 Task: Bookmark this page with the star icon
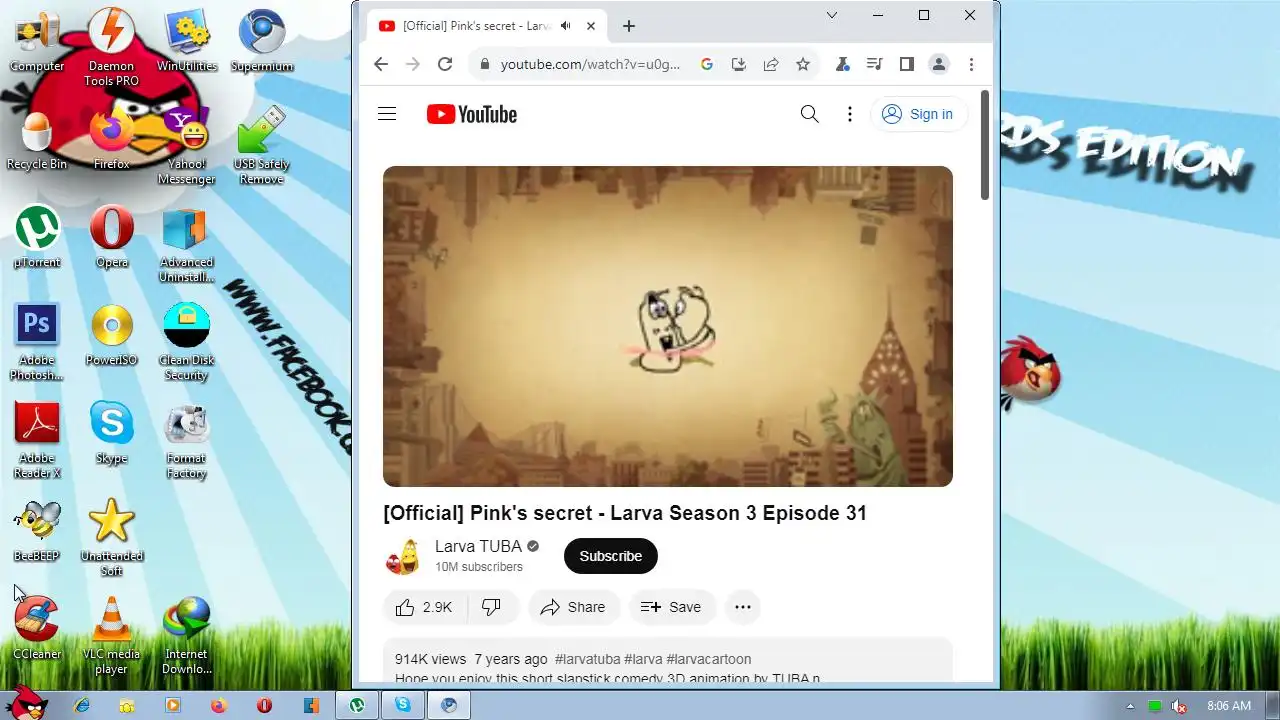click(x=803, y=64)
